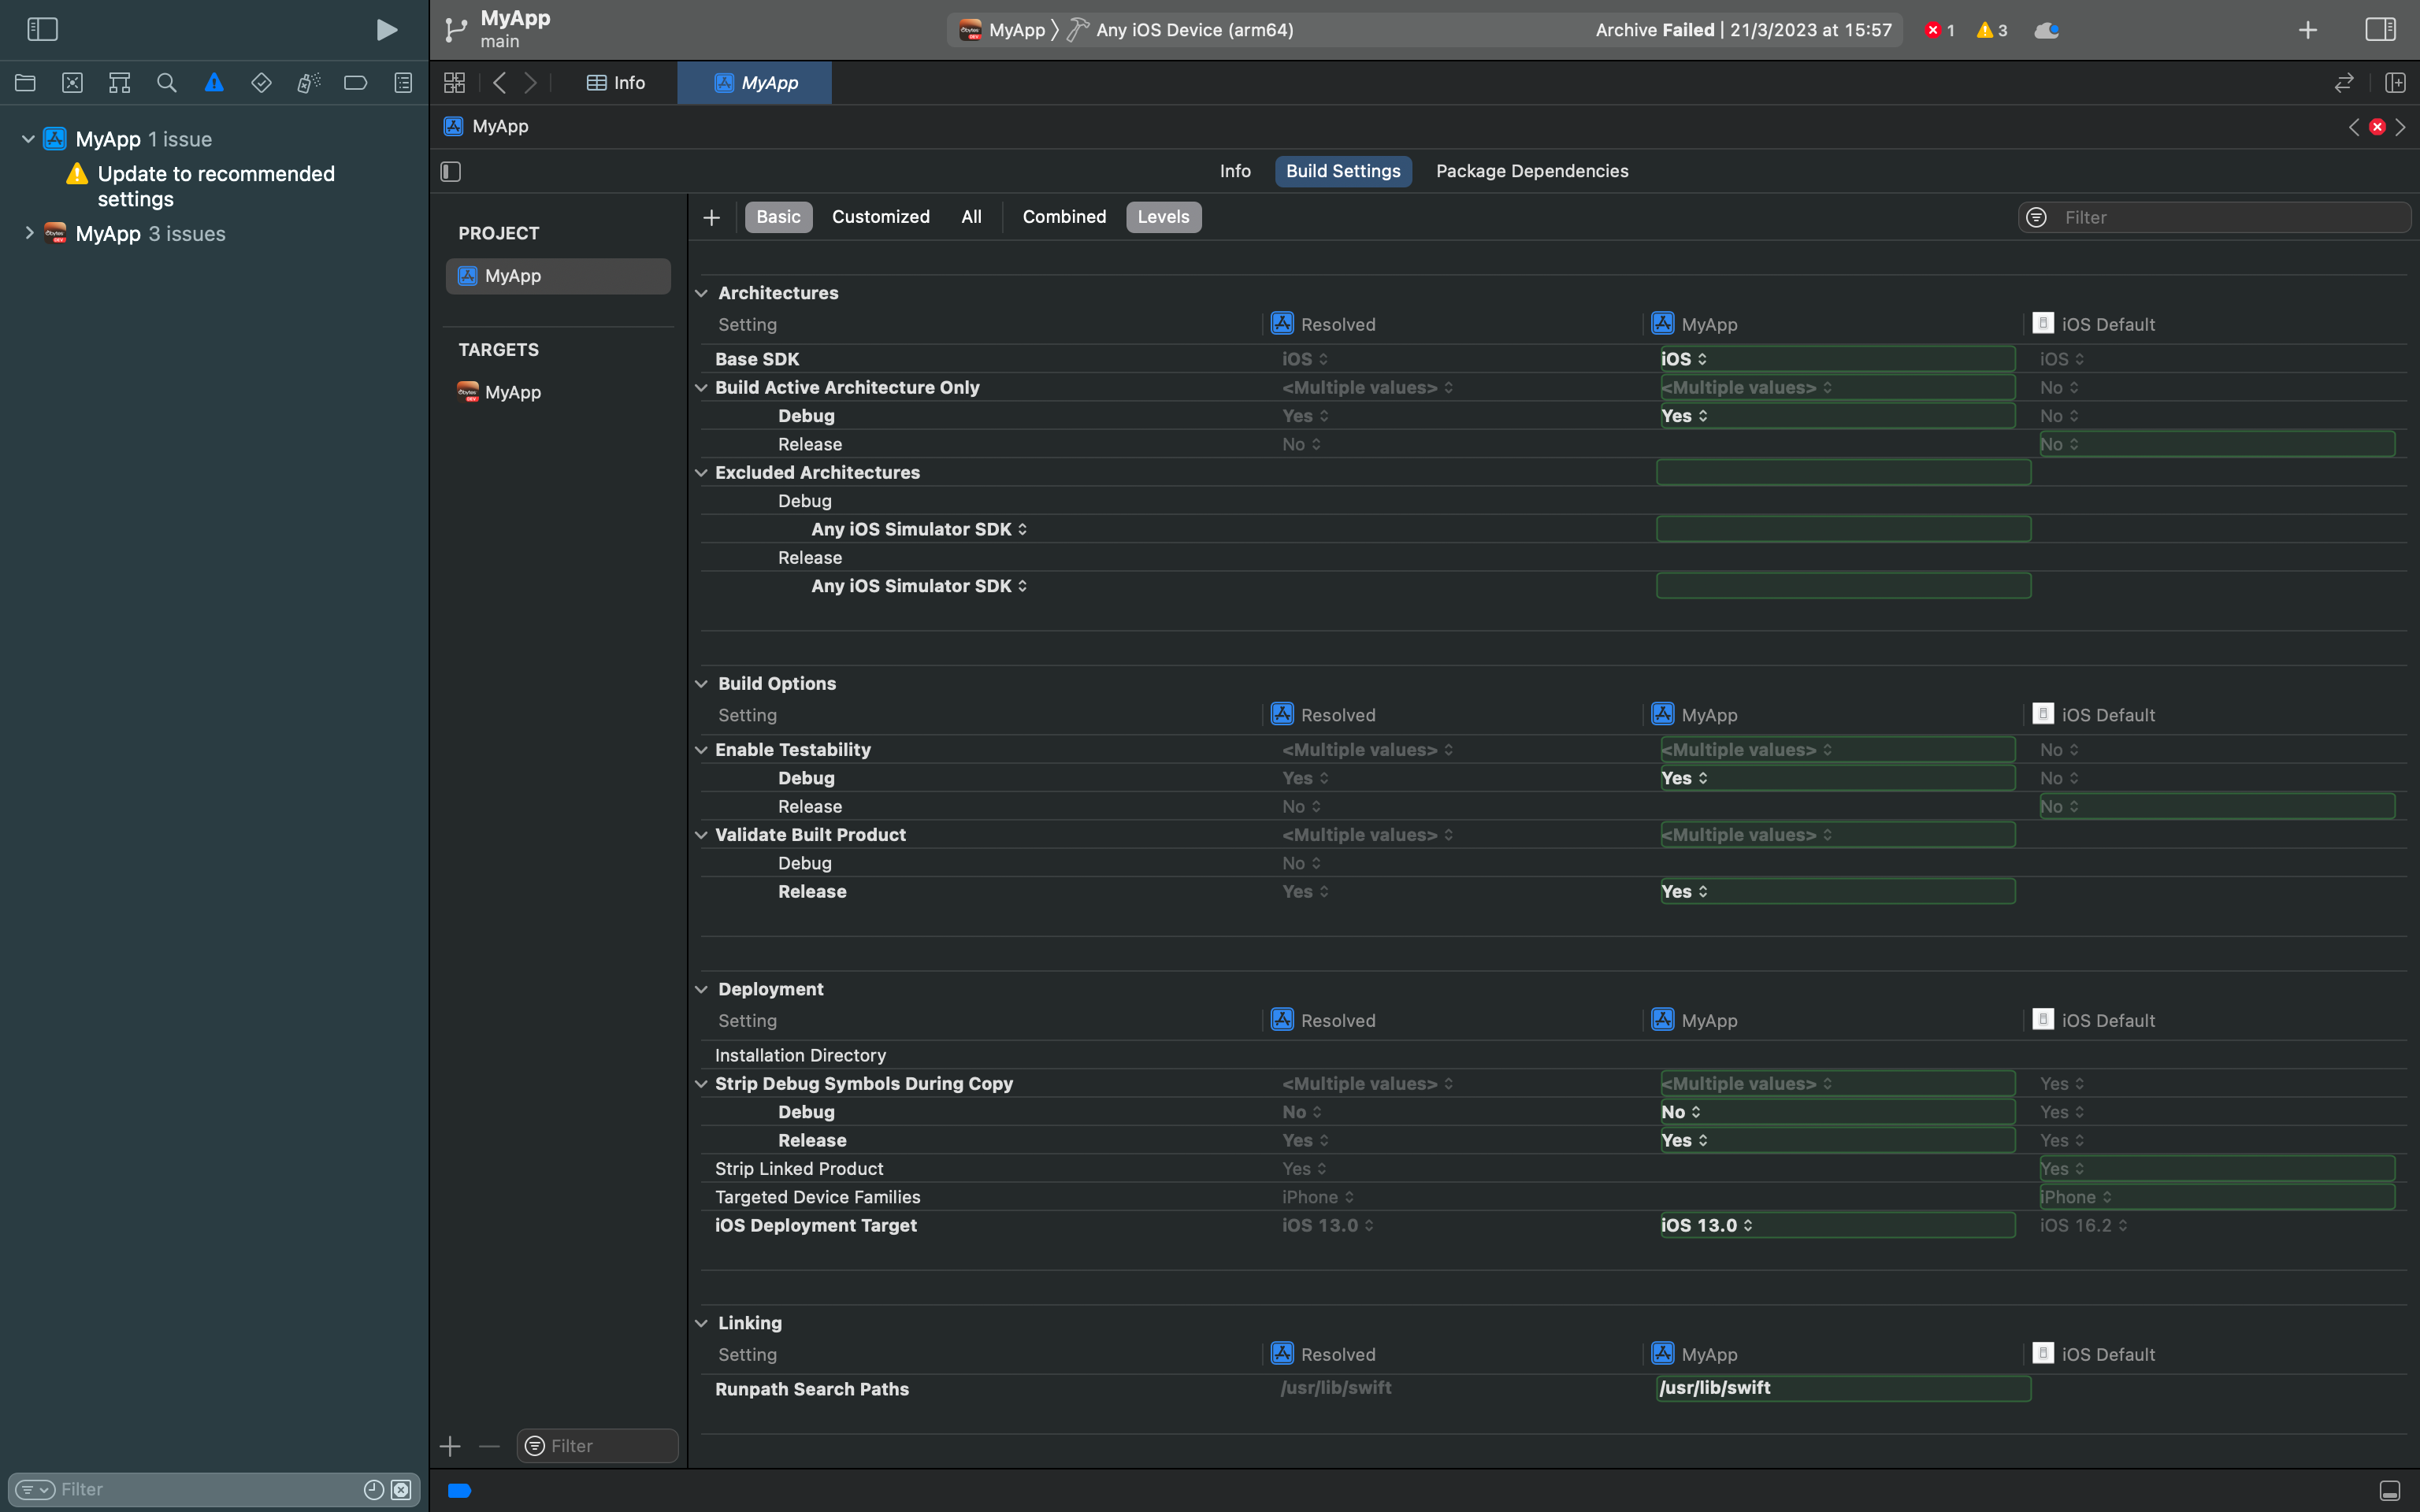Image resolution: width=2420 pixels, height=1512 pixels.
Task: Switch to Combined view
Action: click(1064, 217)
